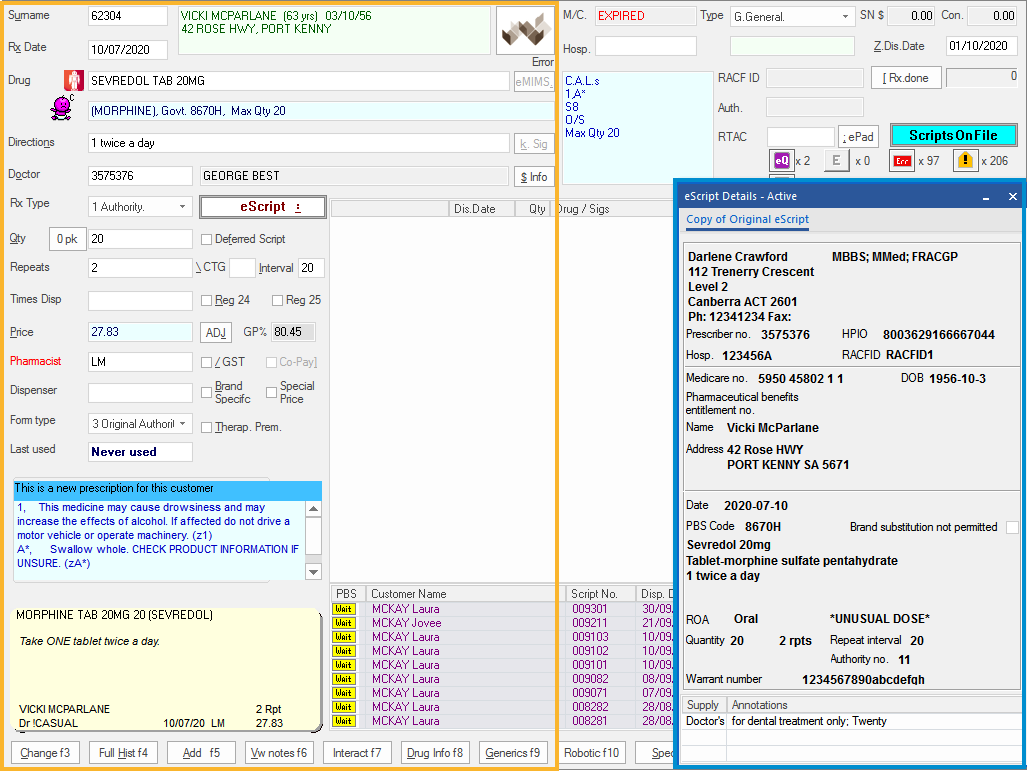Click the Sig directions icon button
This screenshot has width=1027, height=771.
533,143
